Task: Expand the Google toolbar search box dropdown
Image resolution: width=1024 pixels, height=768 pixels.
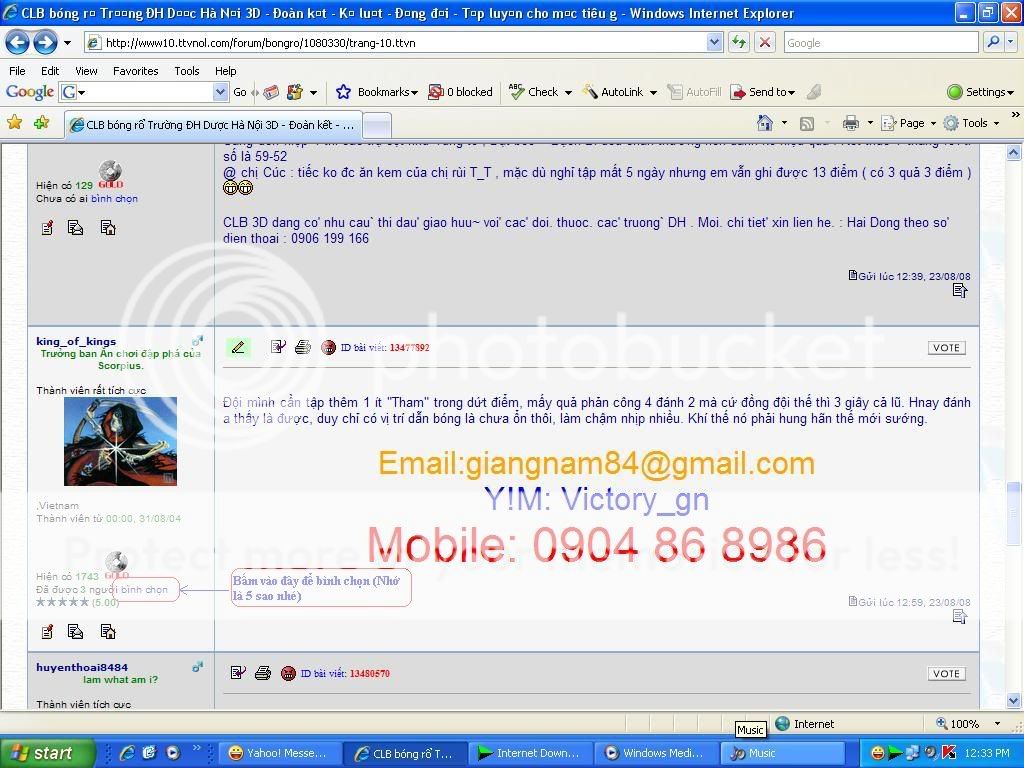Action: [220, 92]
